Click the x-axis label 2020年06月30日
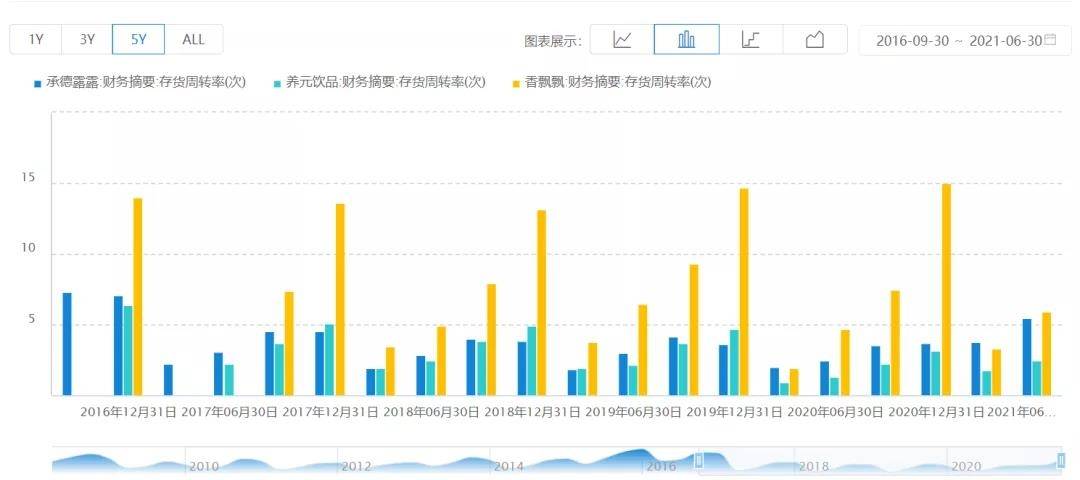This screenshot has height=480, width=1080. [x=835, y=413]
